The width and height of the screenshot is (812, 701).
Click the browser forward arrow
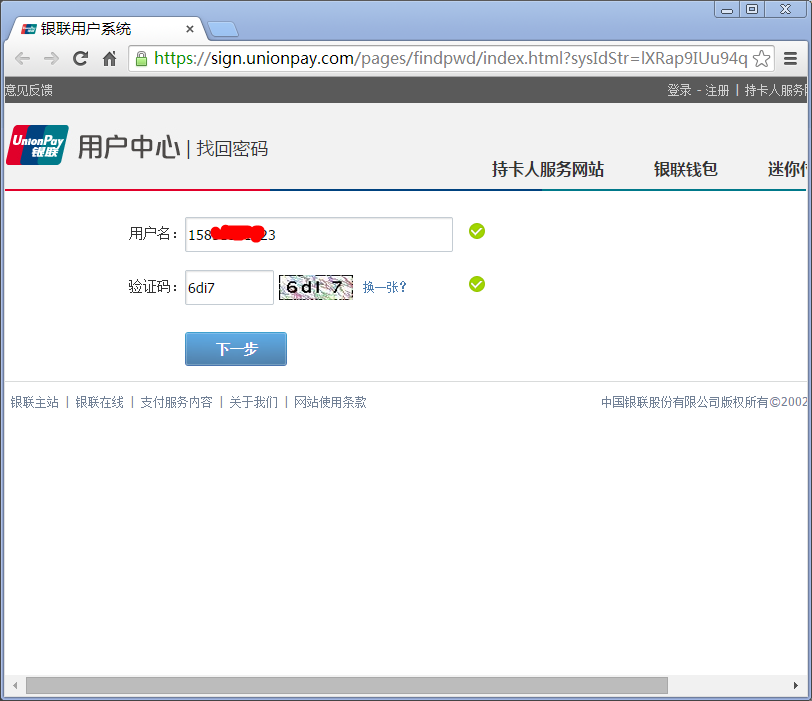click(51, 59)
